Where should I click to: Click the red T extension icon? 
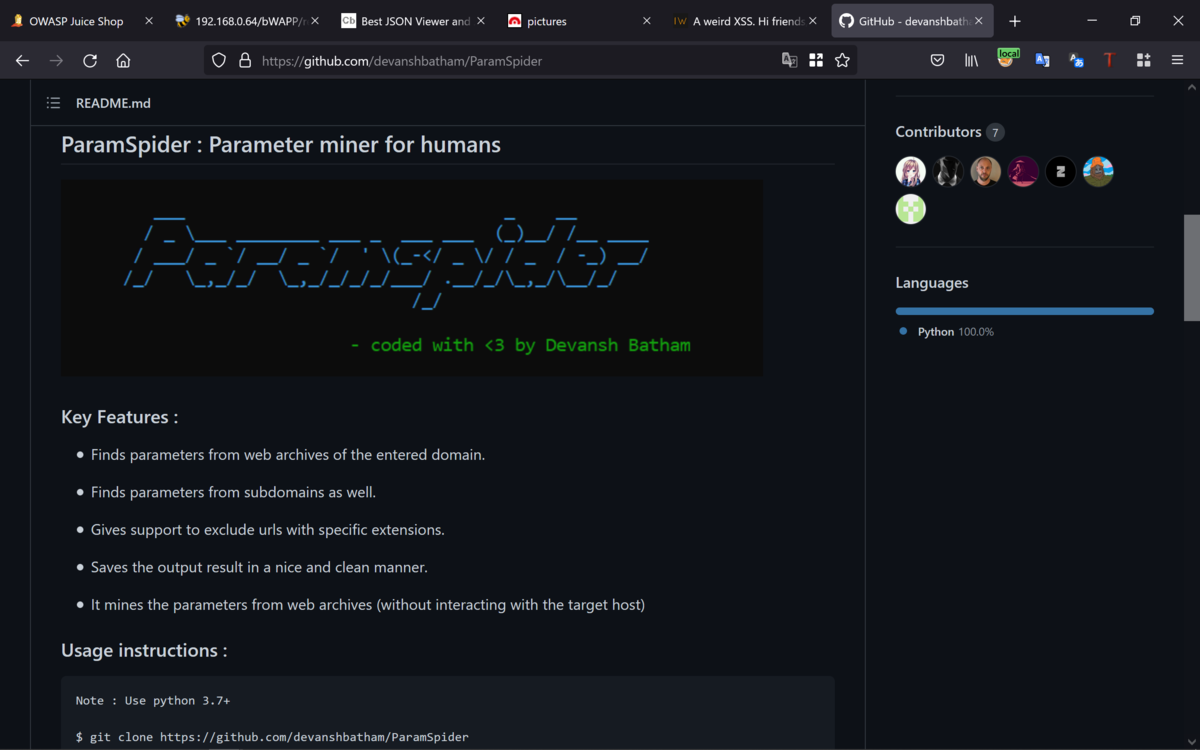[x=1109, y=61]
